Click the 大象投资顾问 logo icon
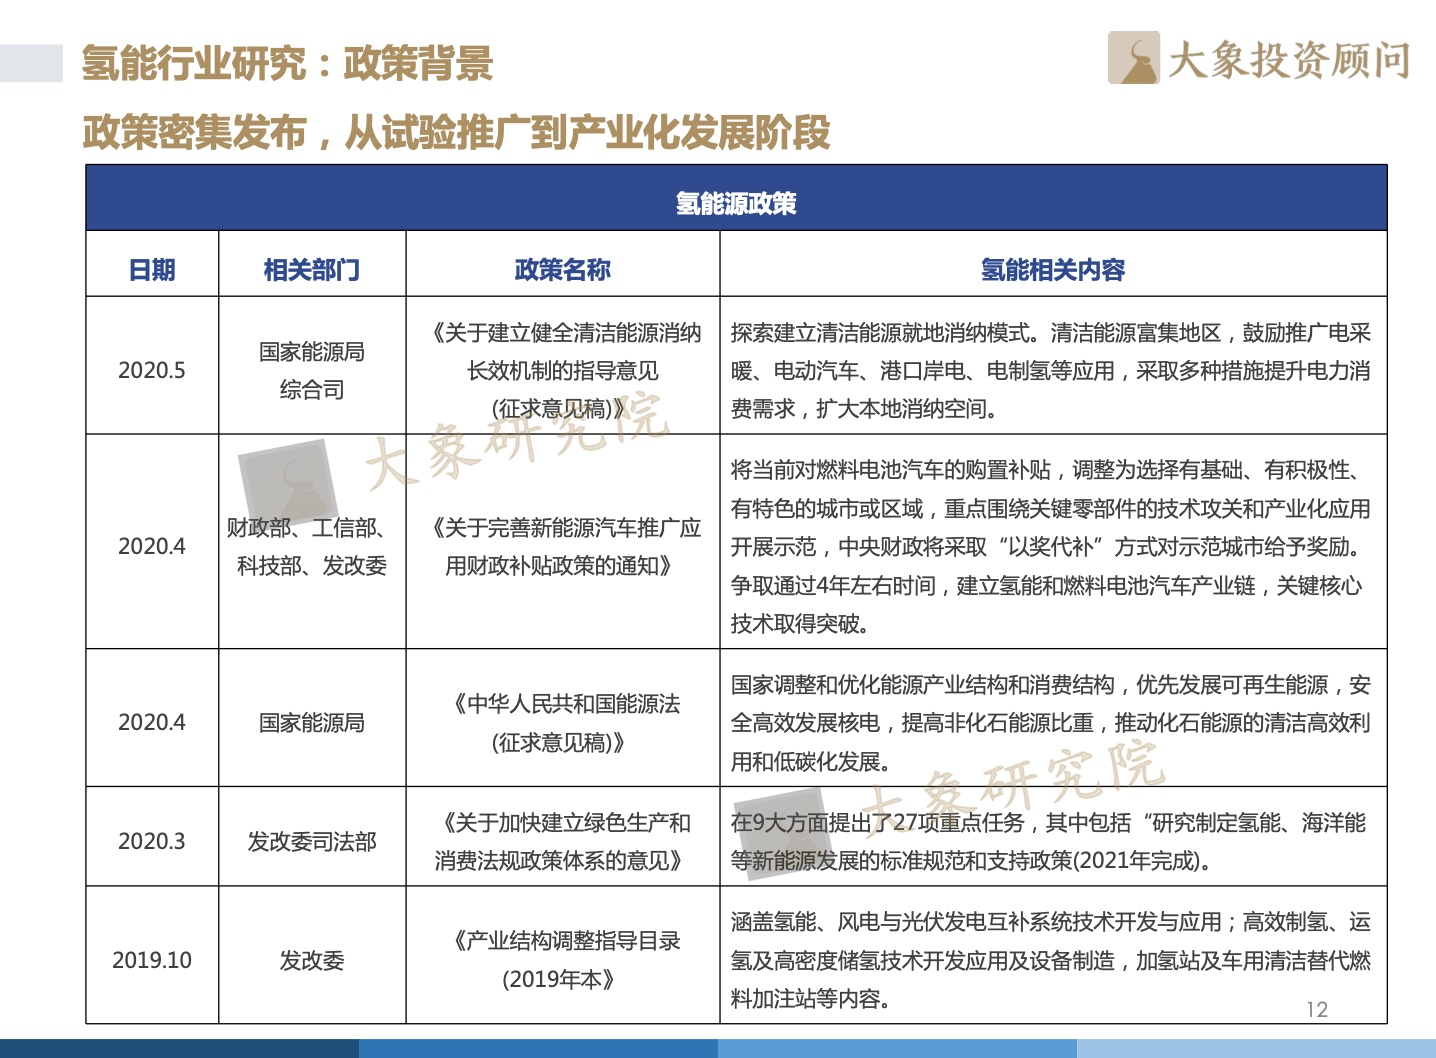 point(1133,58)
